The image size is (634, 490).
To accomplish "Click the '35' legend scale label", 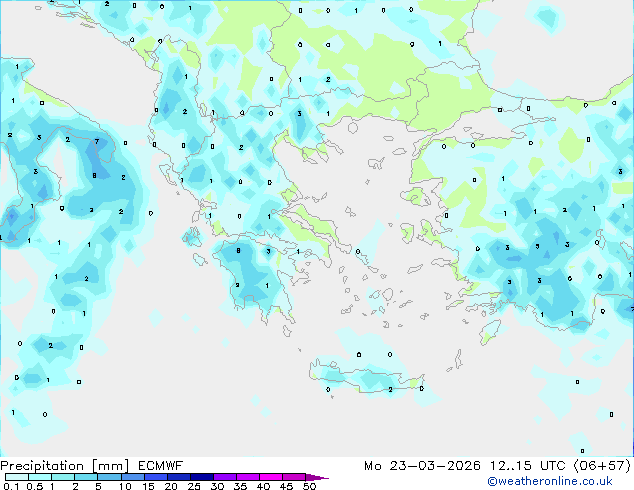I will tap(240, 486).
